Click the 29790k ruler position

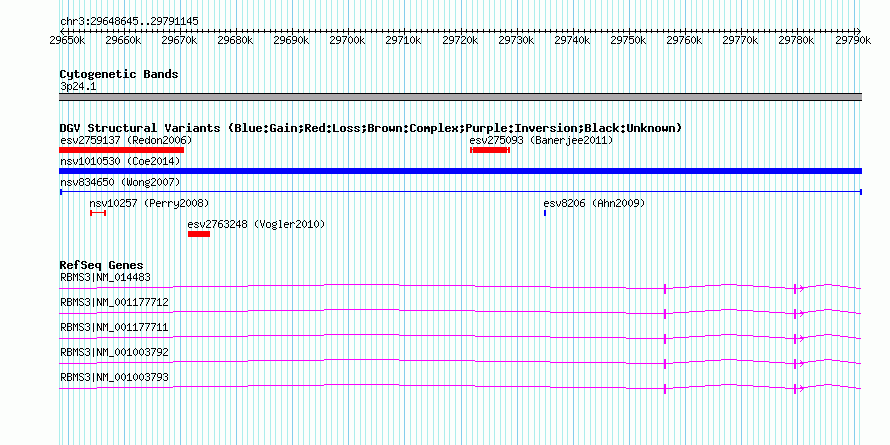pyautogui.click(x=852, y=40)
